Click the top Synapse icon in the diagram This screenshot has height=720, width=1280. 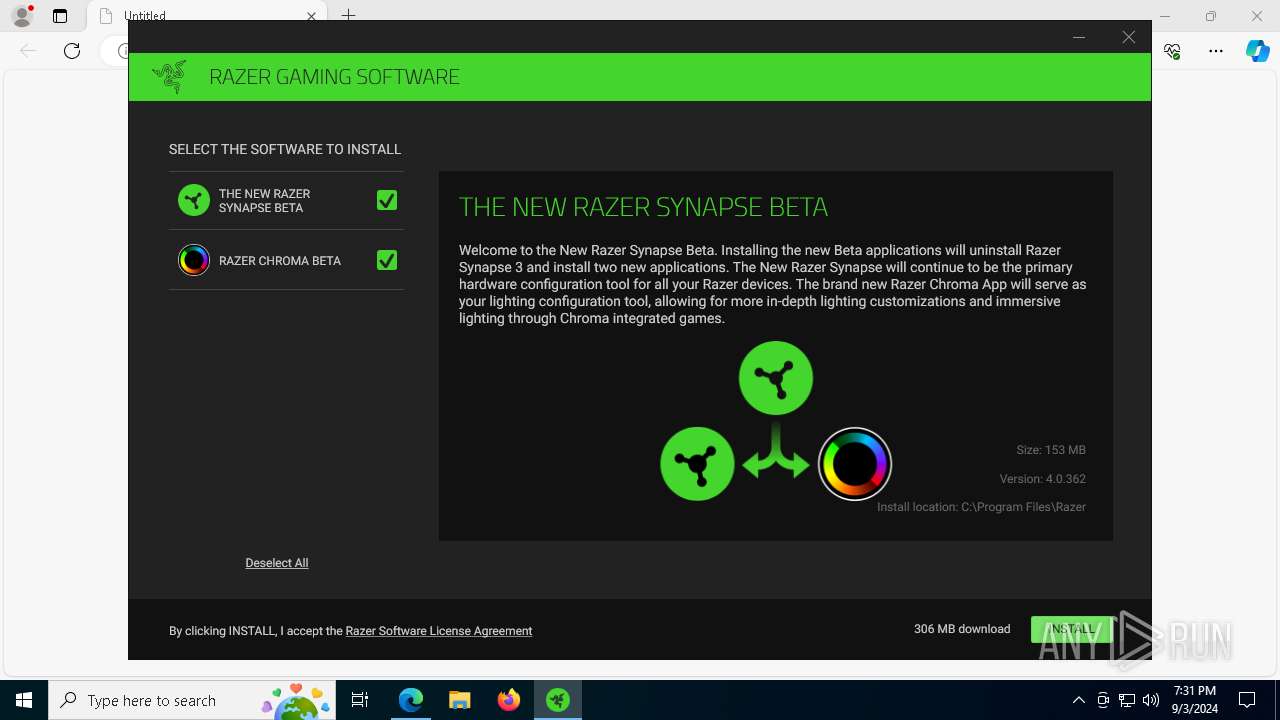point(776,378)
